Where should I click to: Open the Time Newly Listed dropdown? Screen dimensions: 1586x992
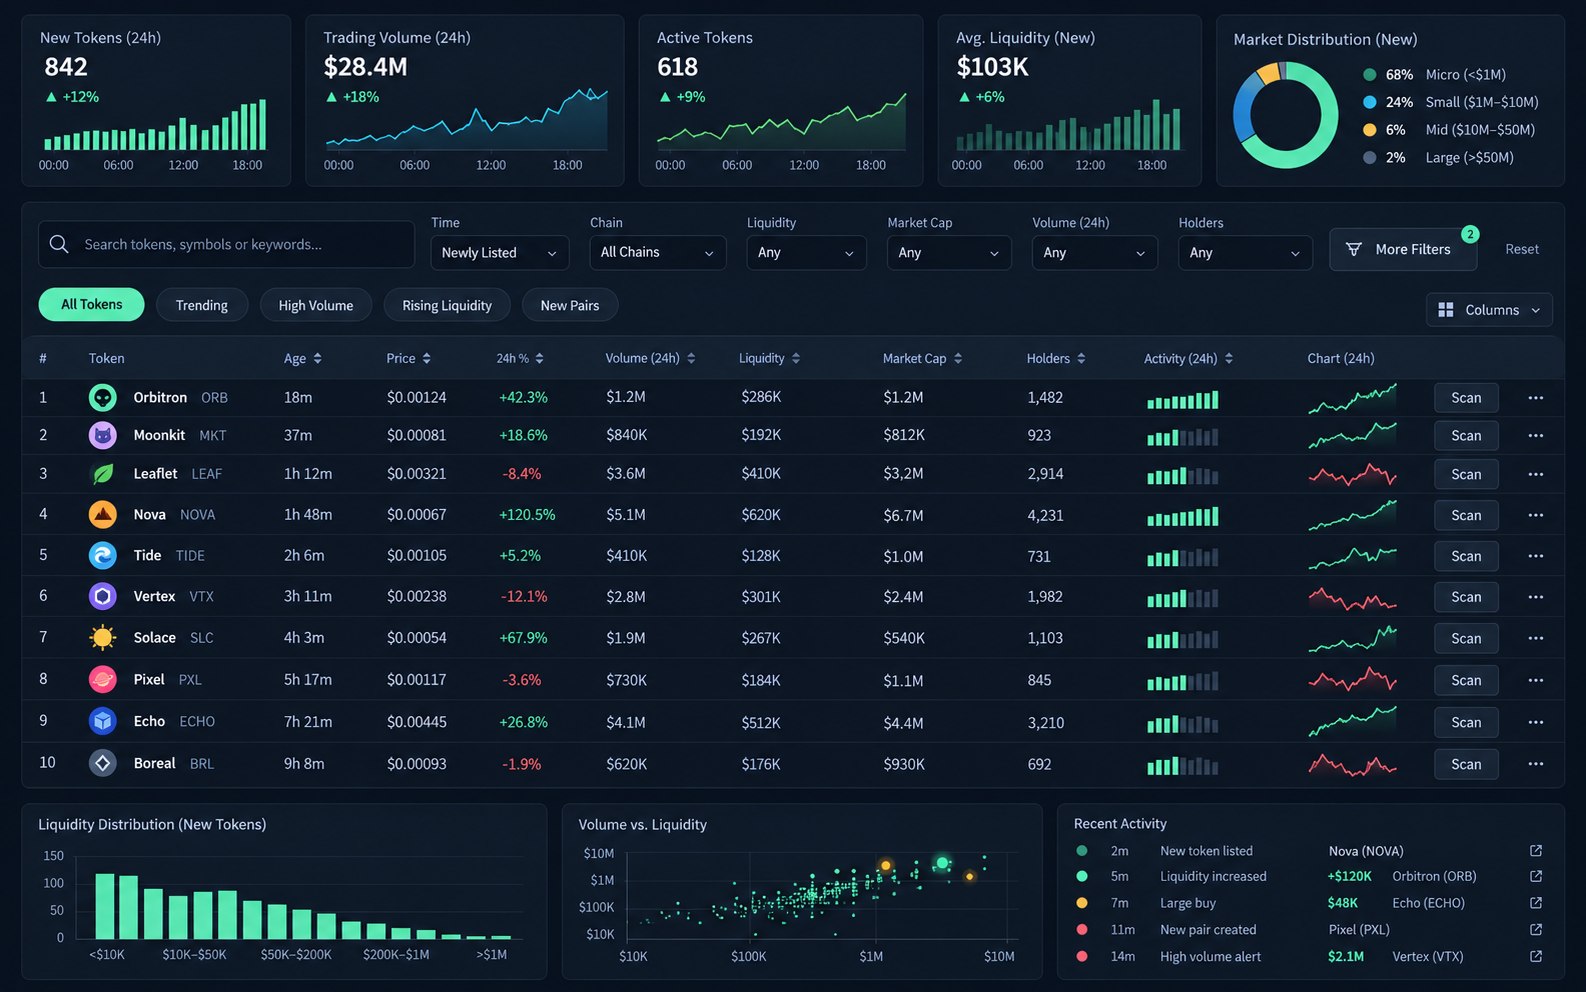coord(500,253)
